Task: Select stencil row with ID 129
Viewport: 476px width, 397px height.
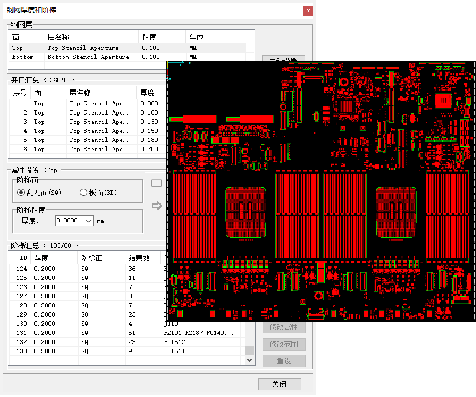Action: [87, 314]
